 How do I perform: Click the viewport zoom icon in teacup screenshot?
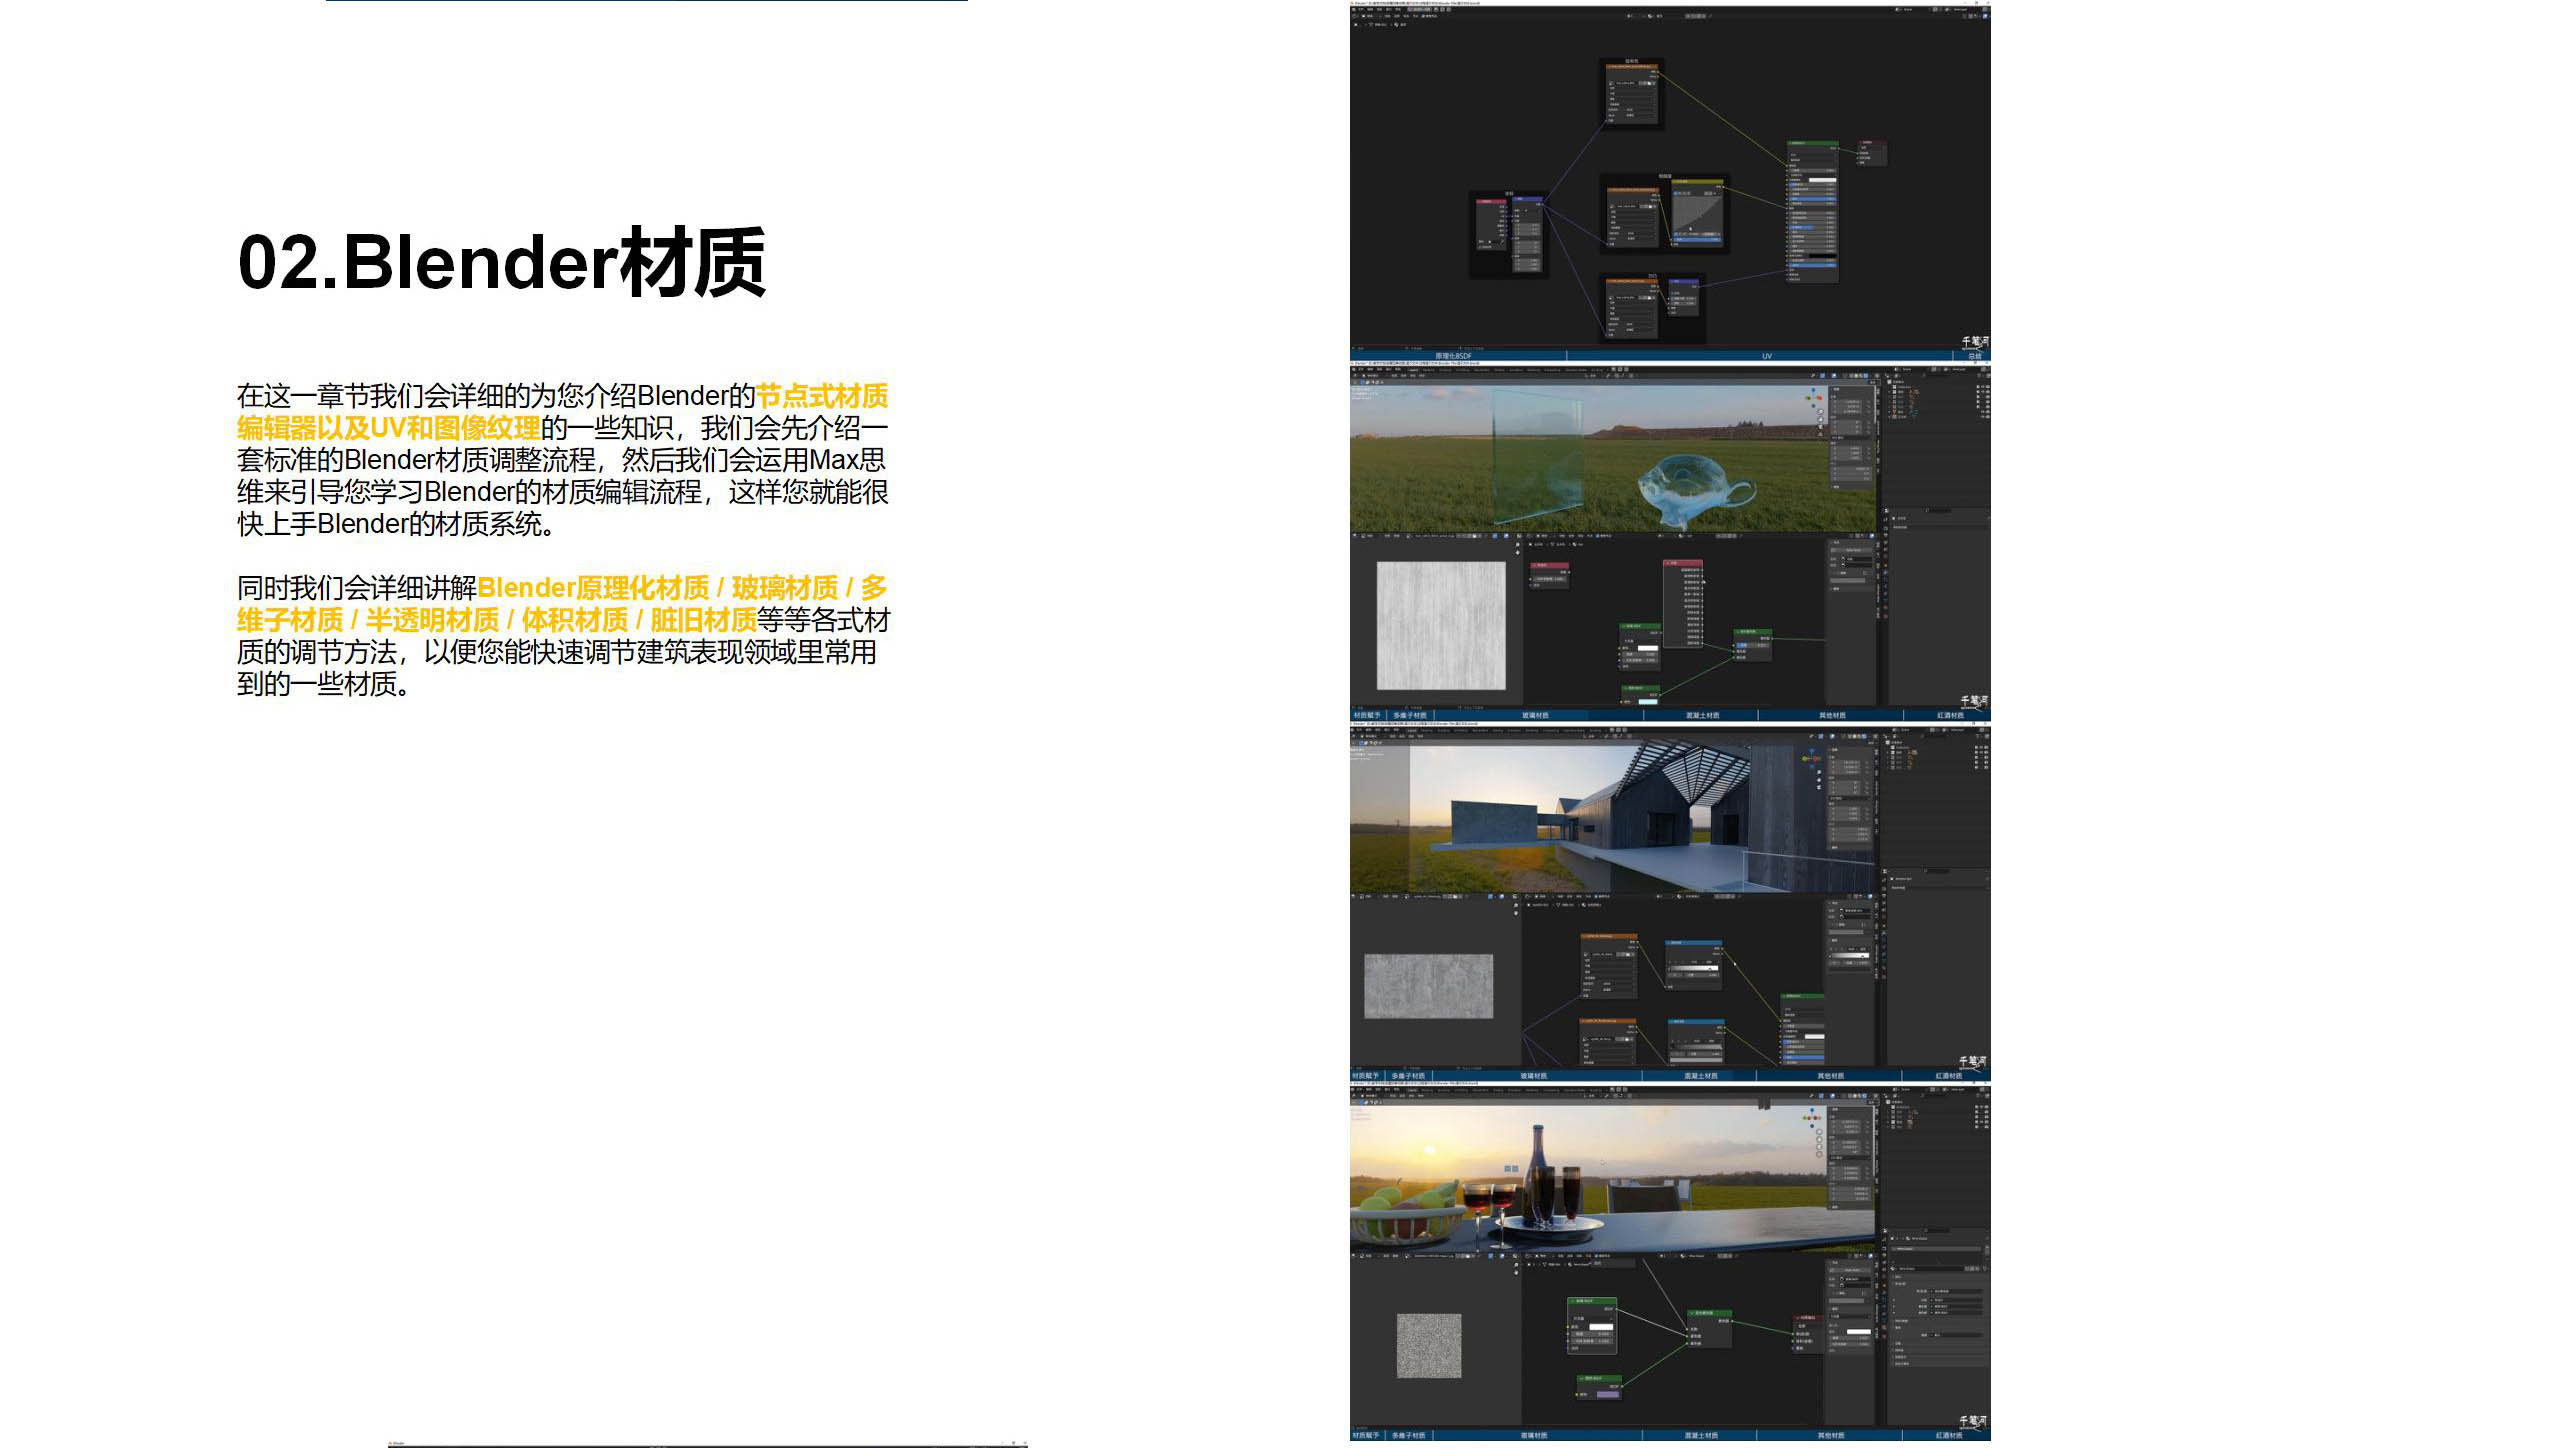[1821, 413]
